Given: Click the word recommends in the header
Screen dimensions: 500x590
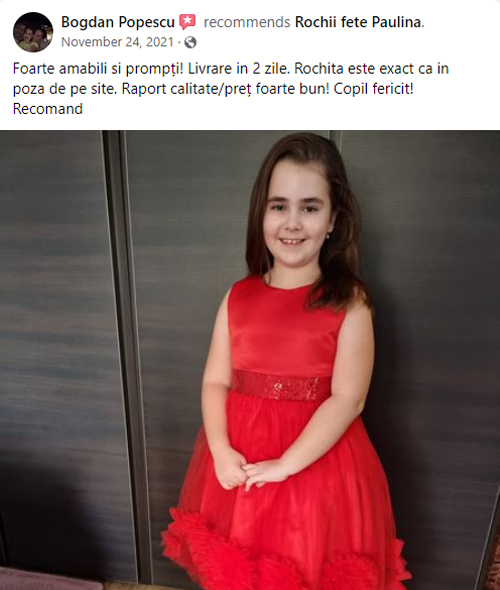Looking at the screenshot, I should tap(247, 23).
